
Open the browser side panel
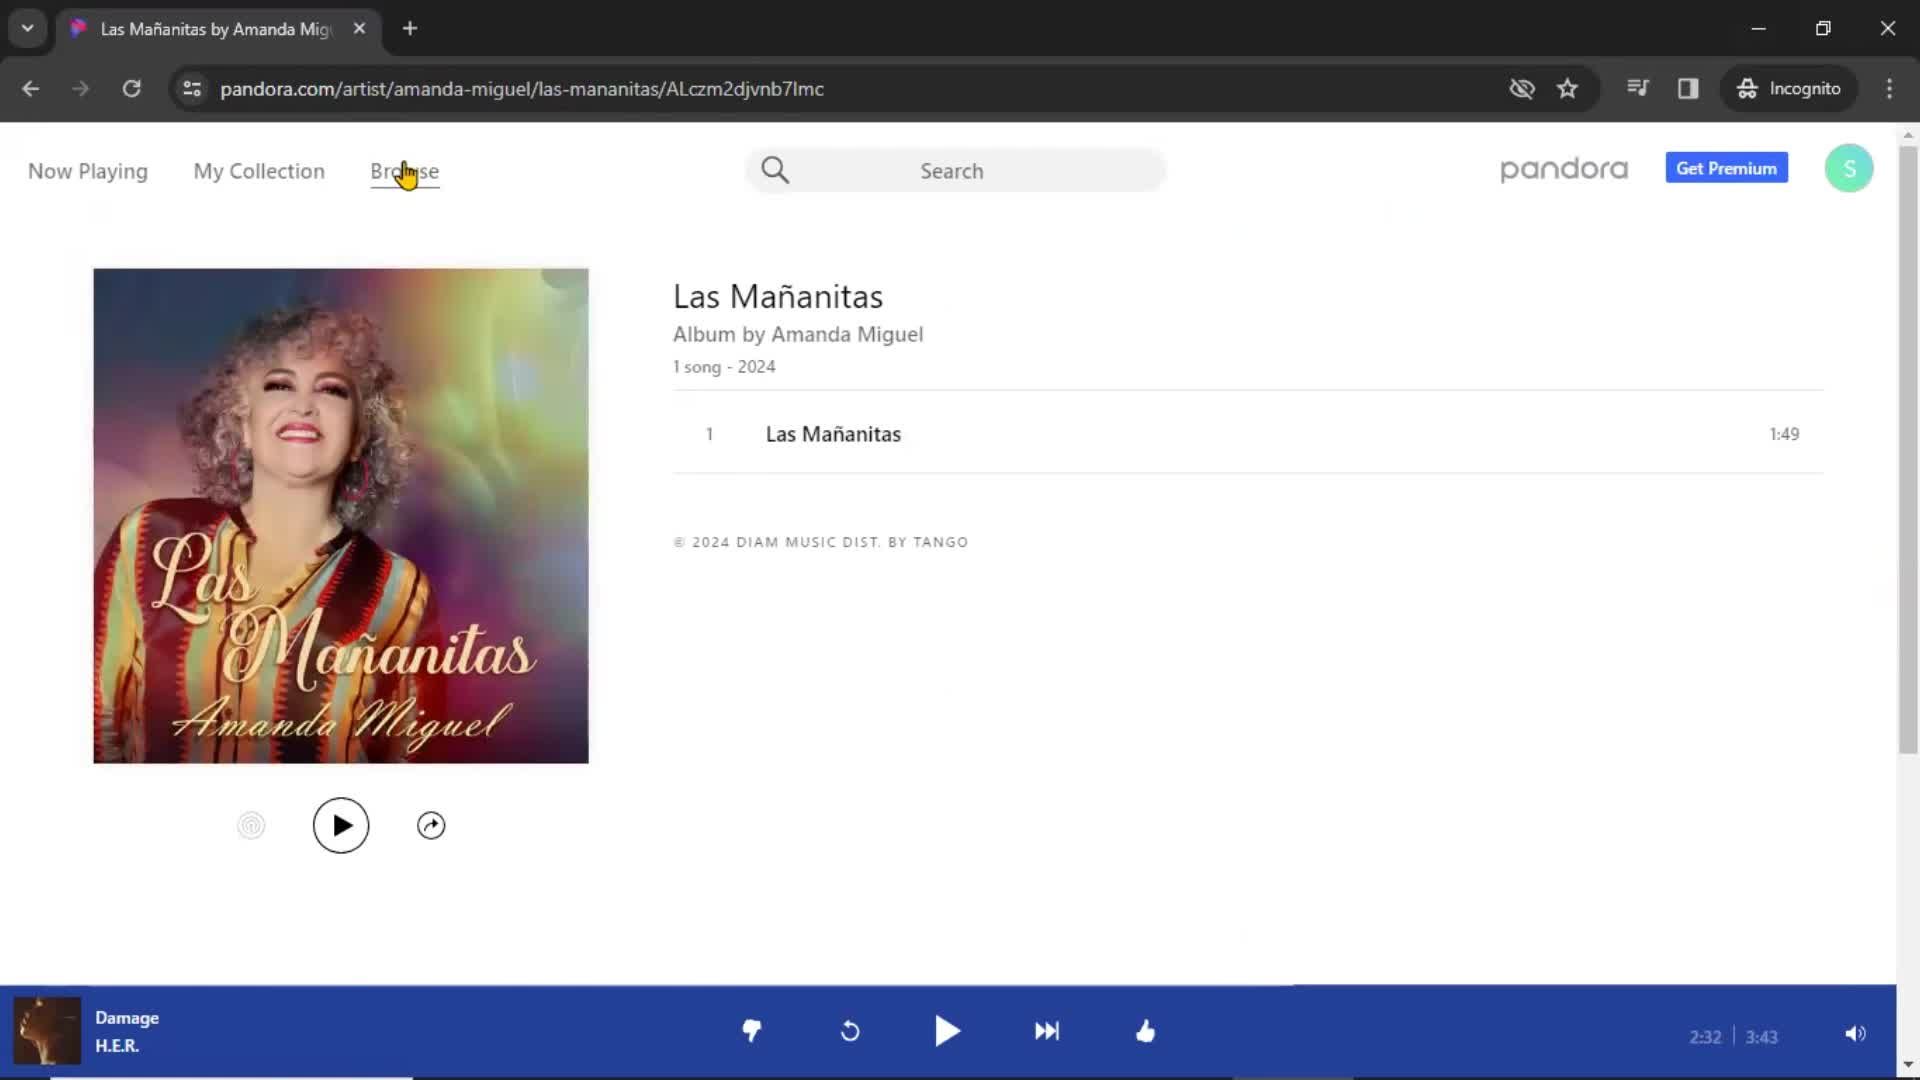click(x=1688, y=88)
